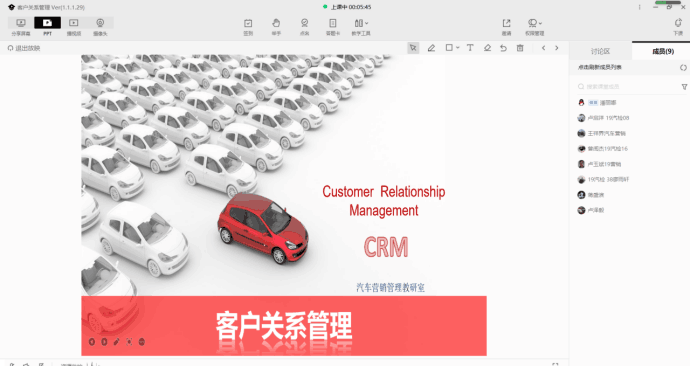This screenshot has height=366, width=691.
Task: Expand the 教学工具 teaching tools dropdown
Action: coord(361,27)
